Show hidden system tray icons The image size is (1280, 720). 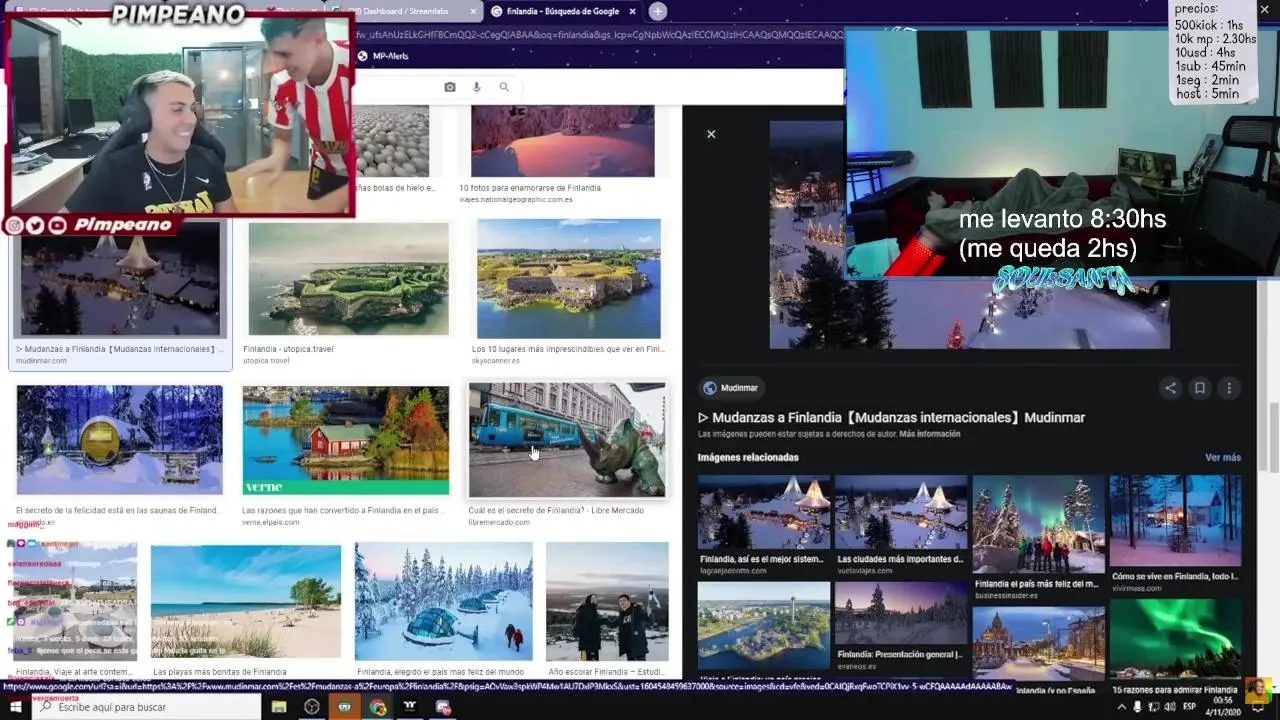pos(1121,707)
